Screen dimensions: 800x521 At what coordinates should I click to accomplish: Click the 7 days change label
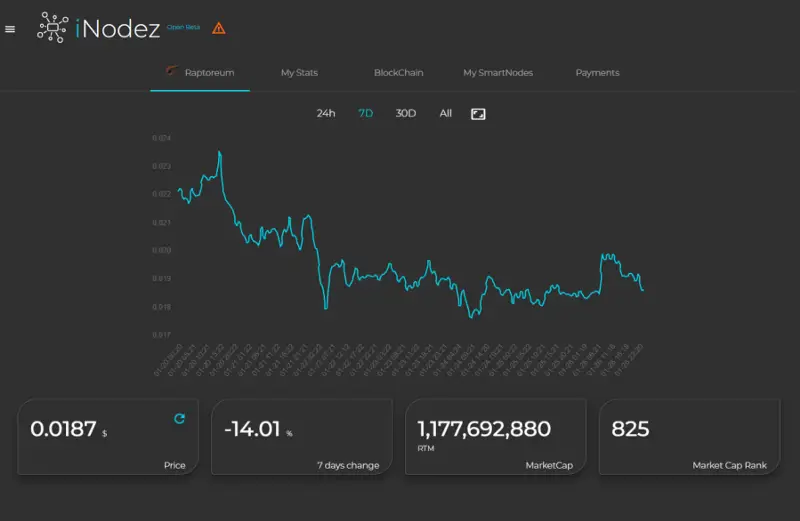coord(348,465)
